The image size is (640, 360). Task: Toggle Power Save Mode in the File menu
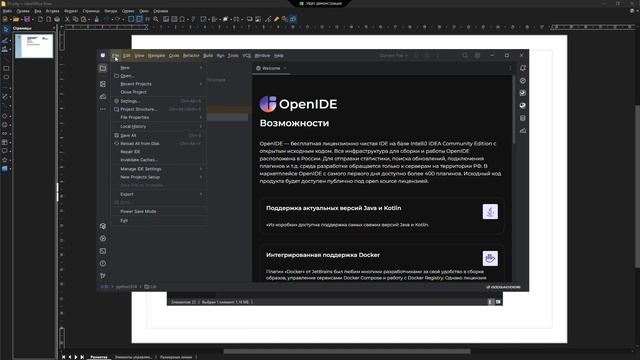click(x=159, y=211)
